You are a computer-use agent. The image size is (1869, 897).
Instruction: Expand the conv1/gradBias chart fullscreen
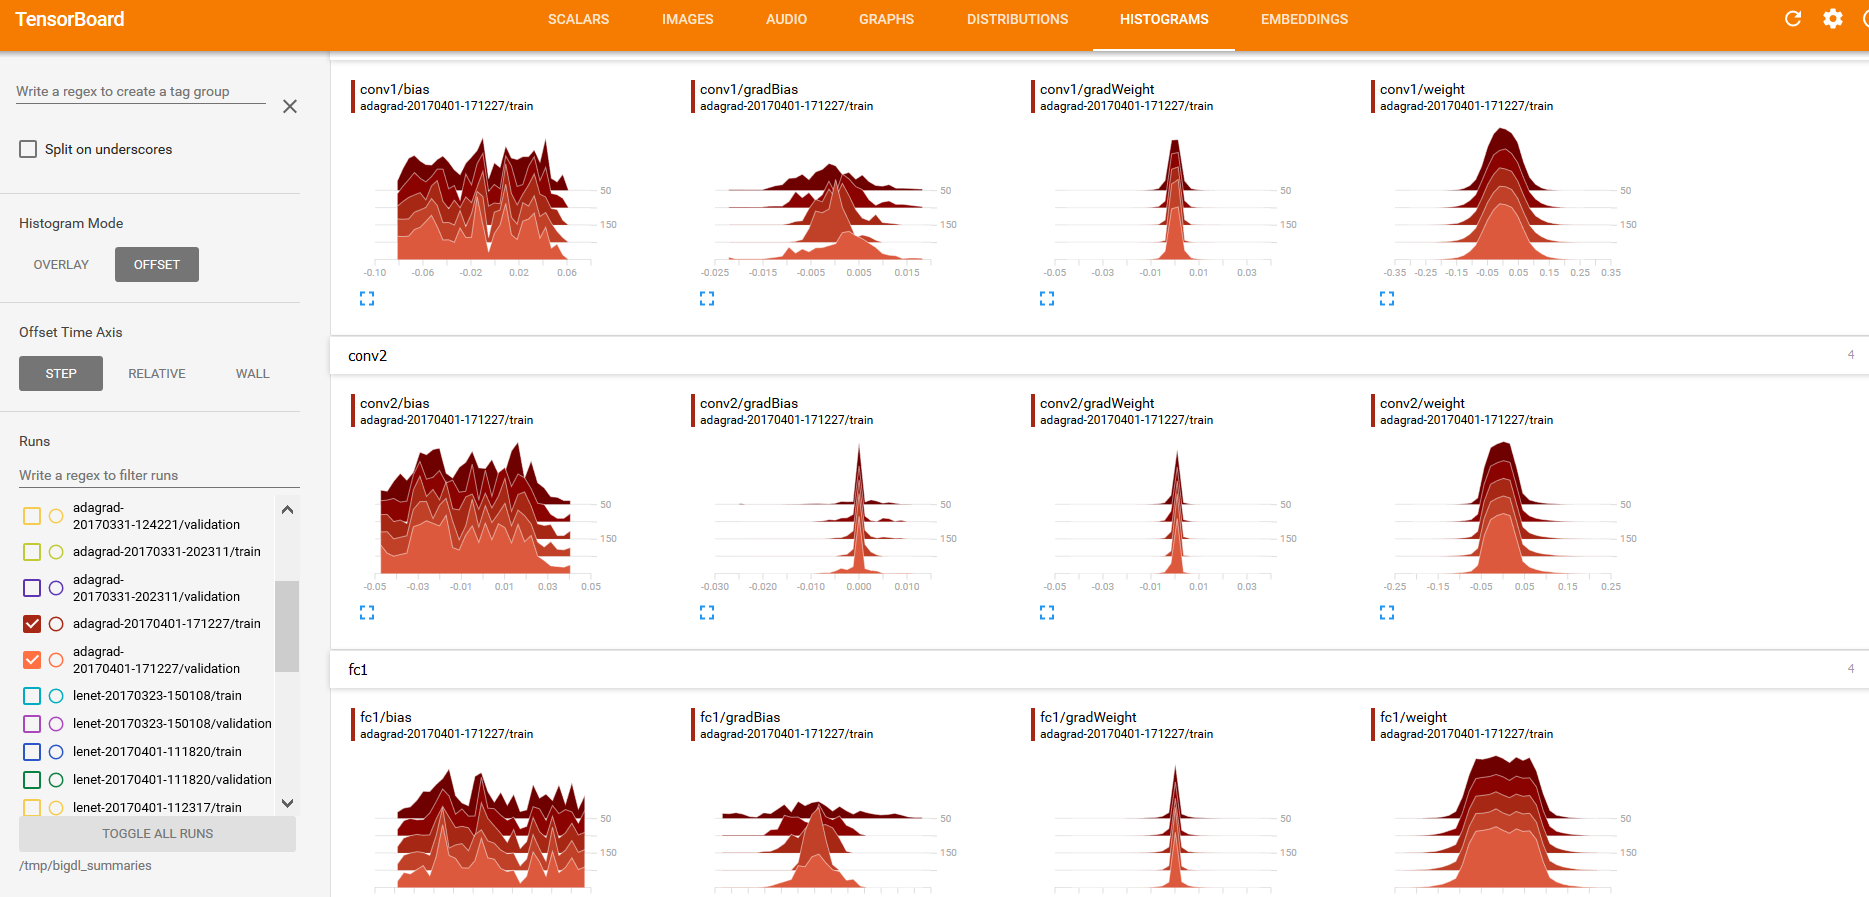[707, 298]
